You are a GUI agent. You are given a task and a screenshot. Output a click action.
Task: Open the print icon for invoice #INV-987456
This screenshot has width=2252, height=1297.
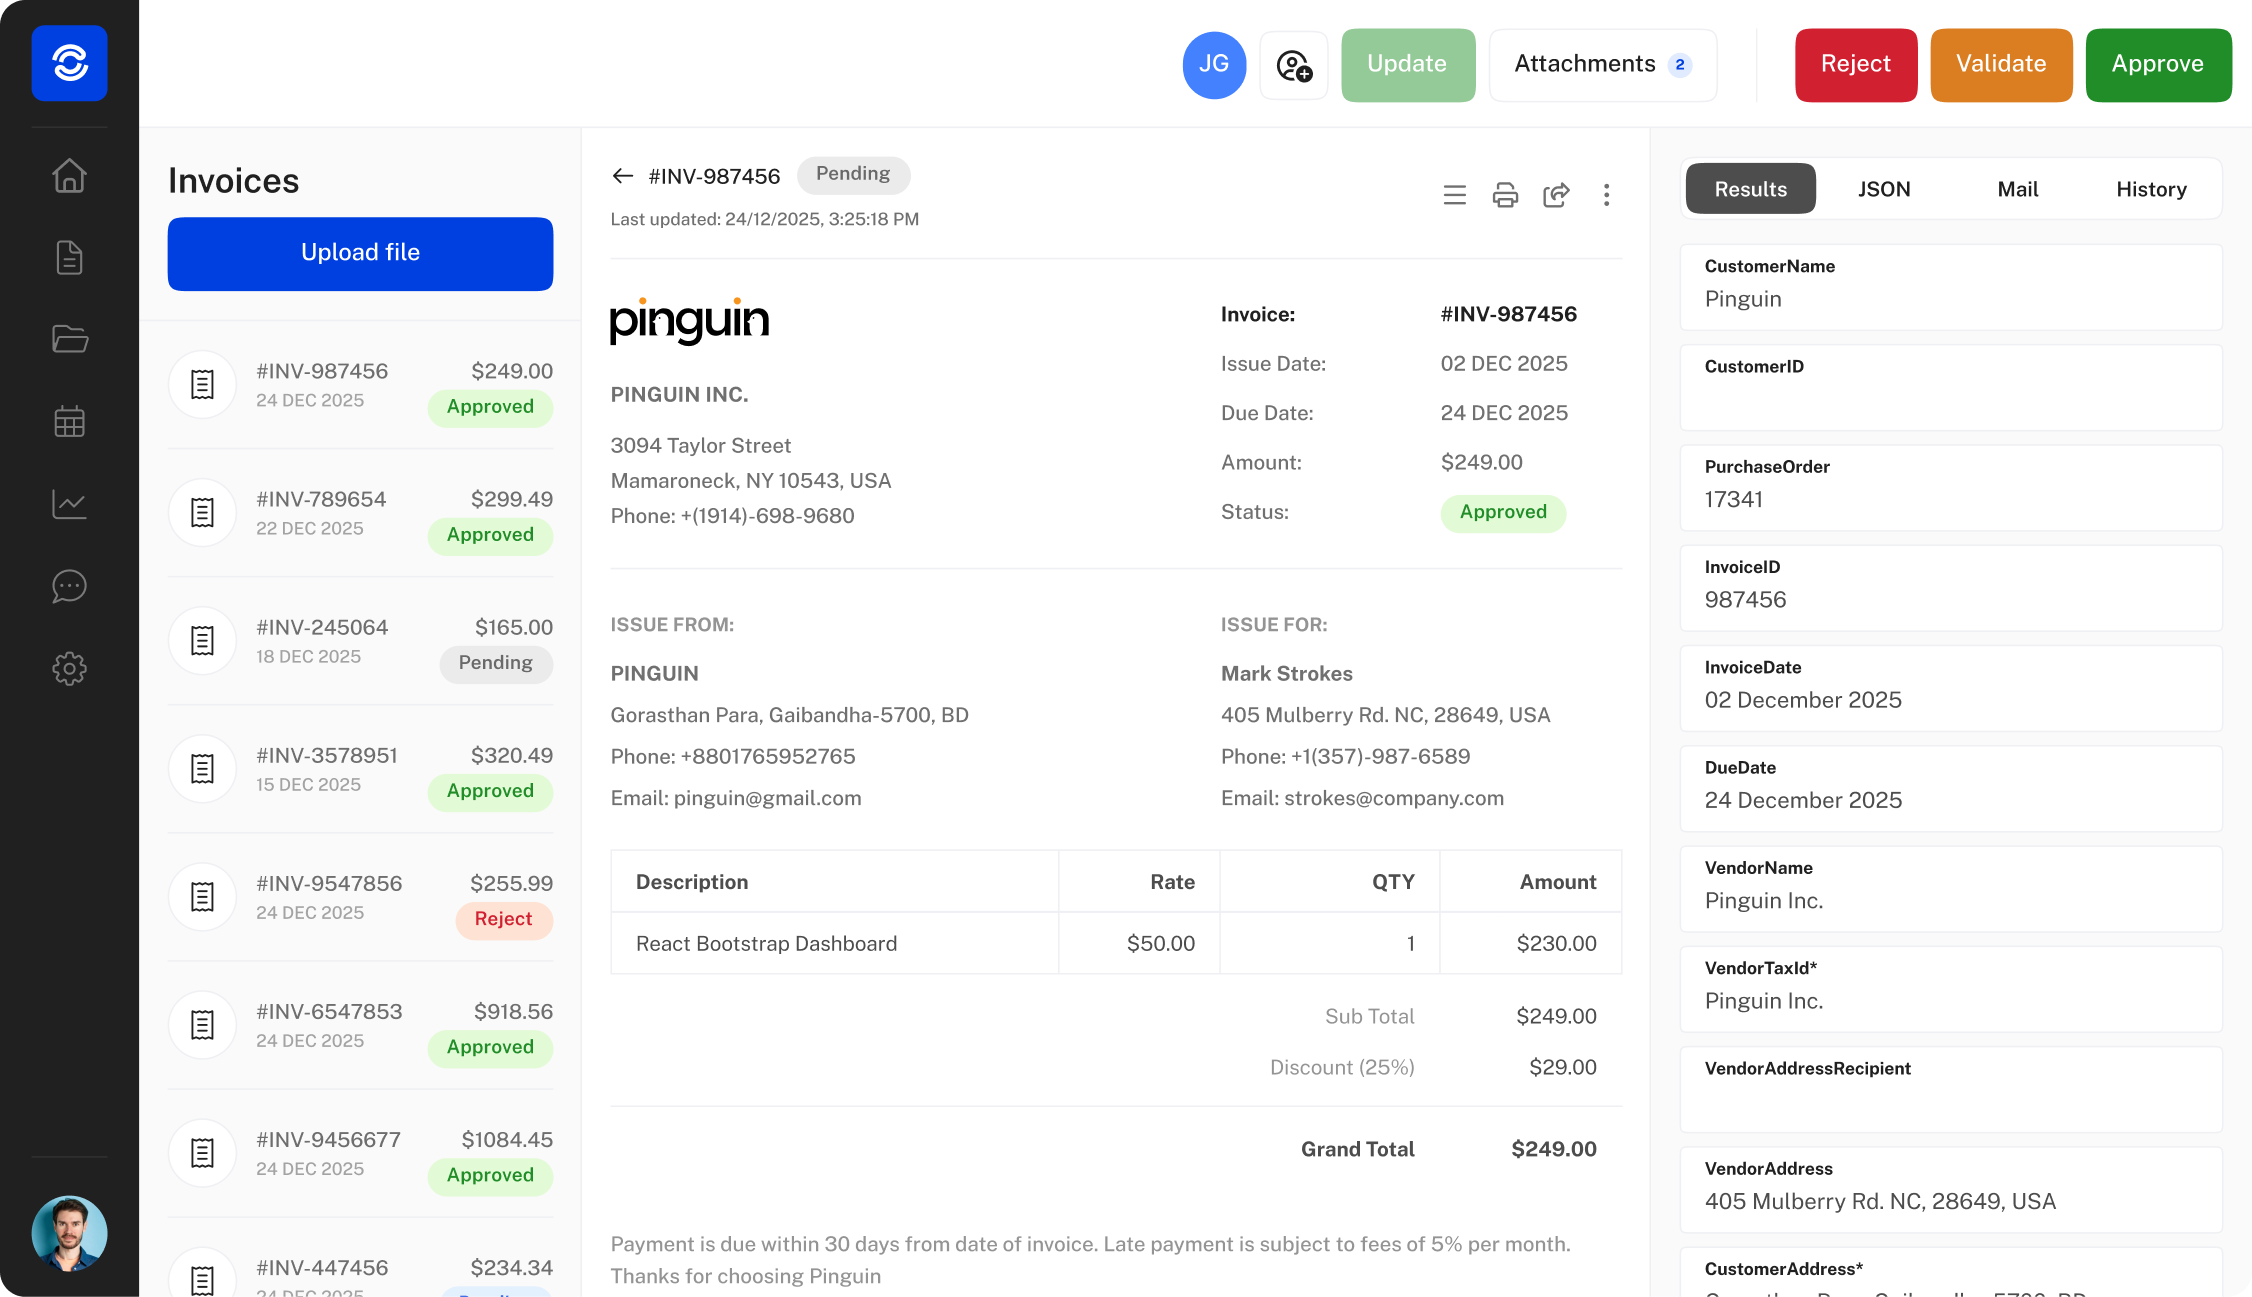pyautogui.click(x=1505, y=195)
